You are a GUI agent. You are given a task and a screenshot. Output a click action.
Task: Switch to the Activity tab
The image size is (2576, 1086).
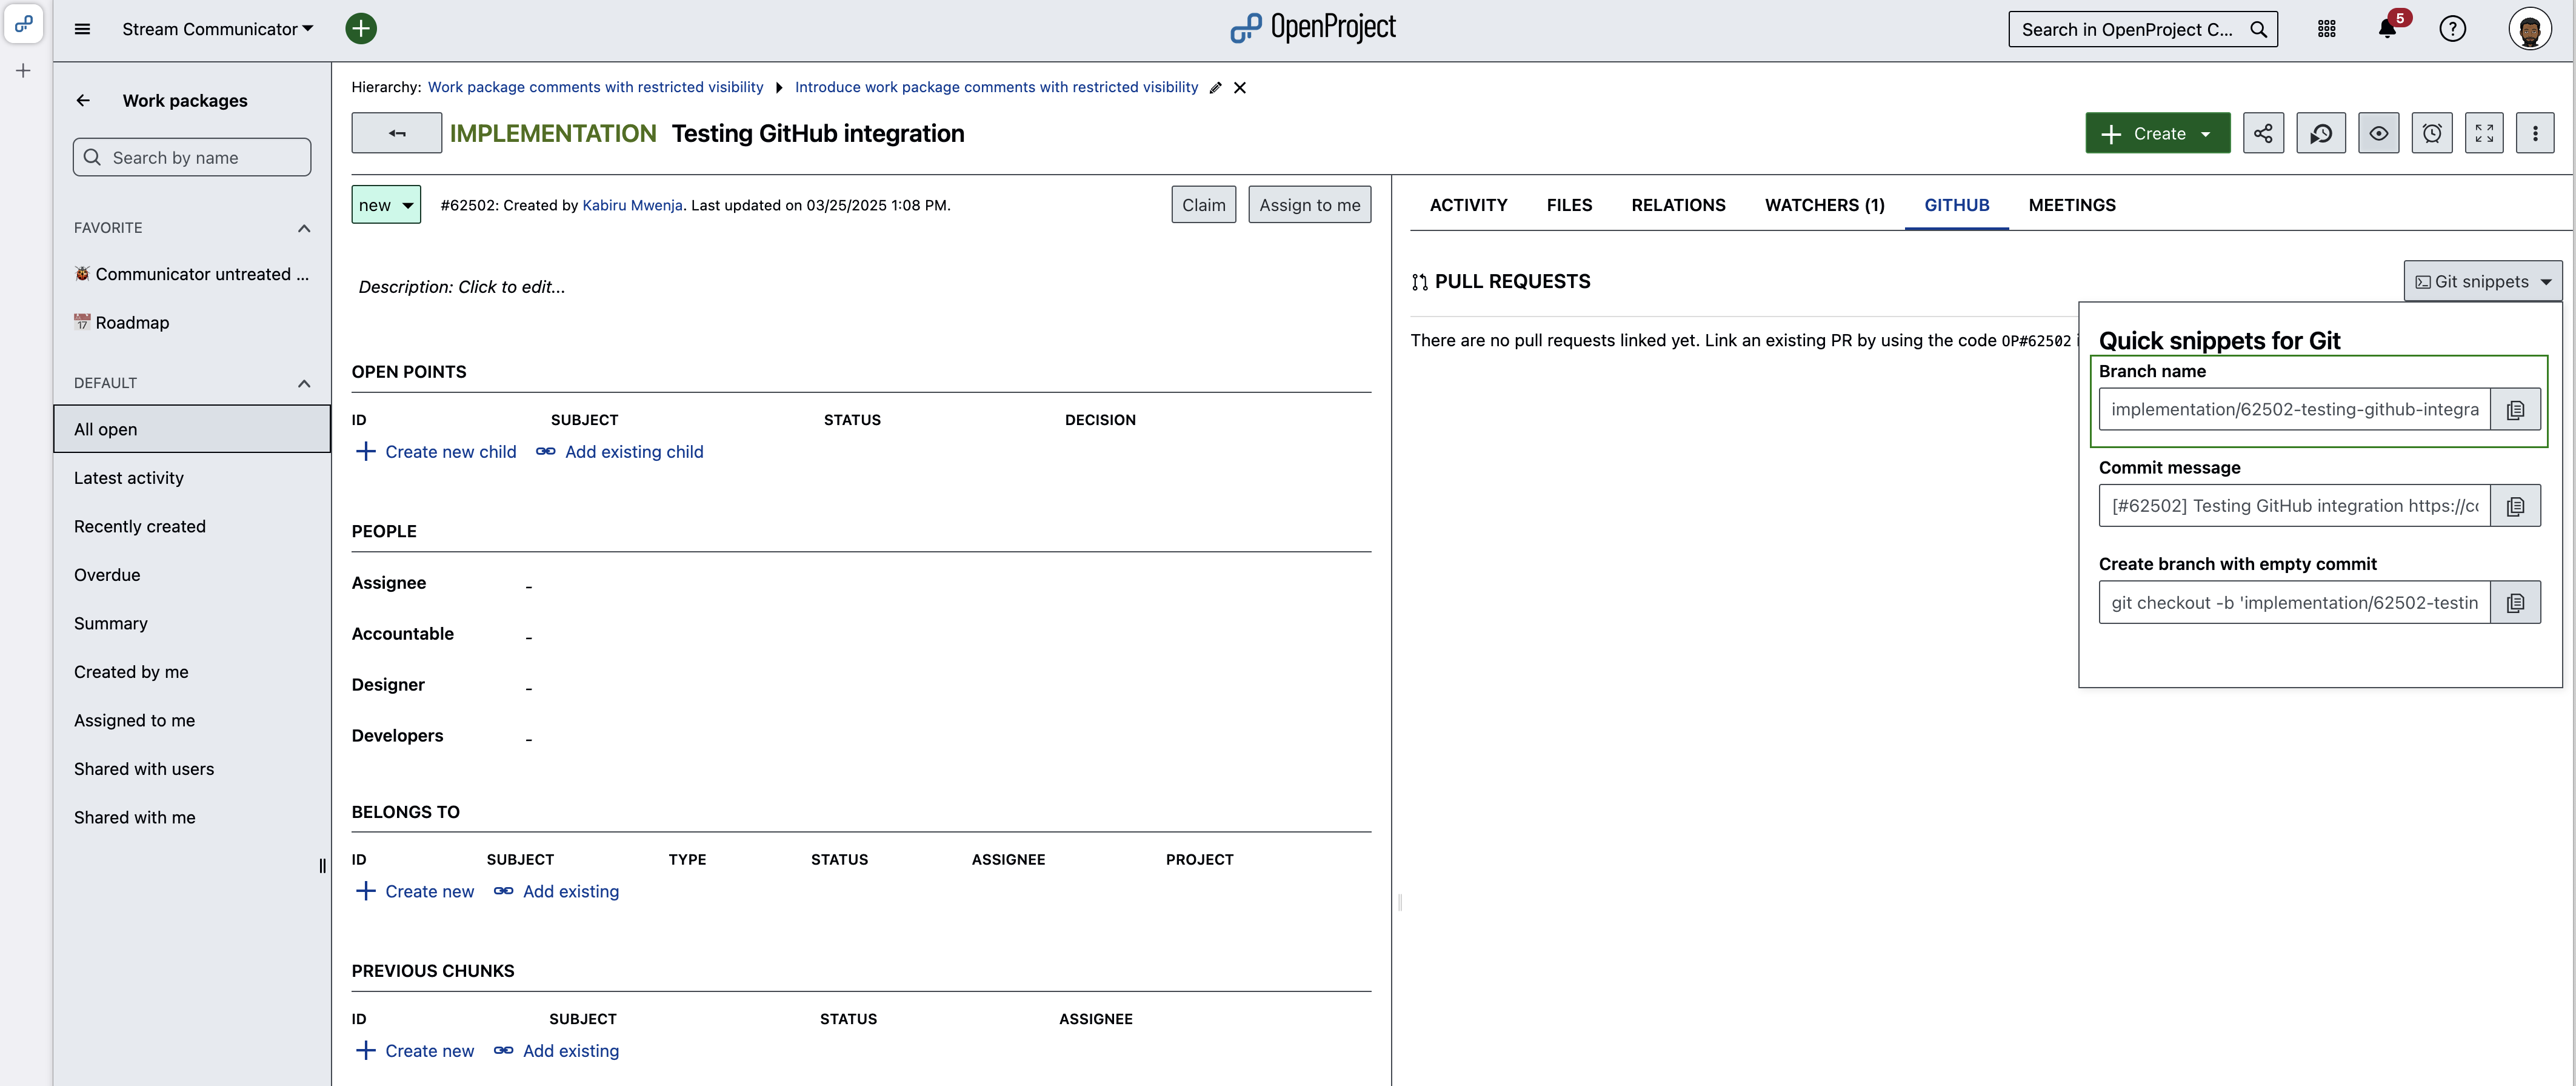pyautogui.click(x=1468, y=205)
